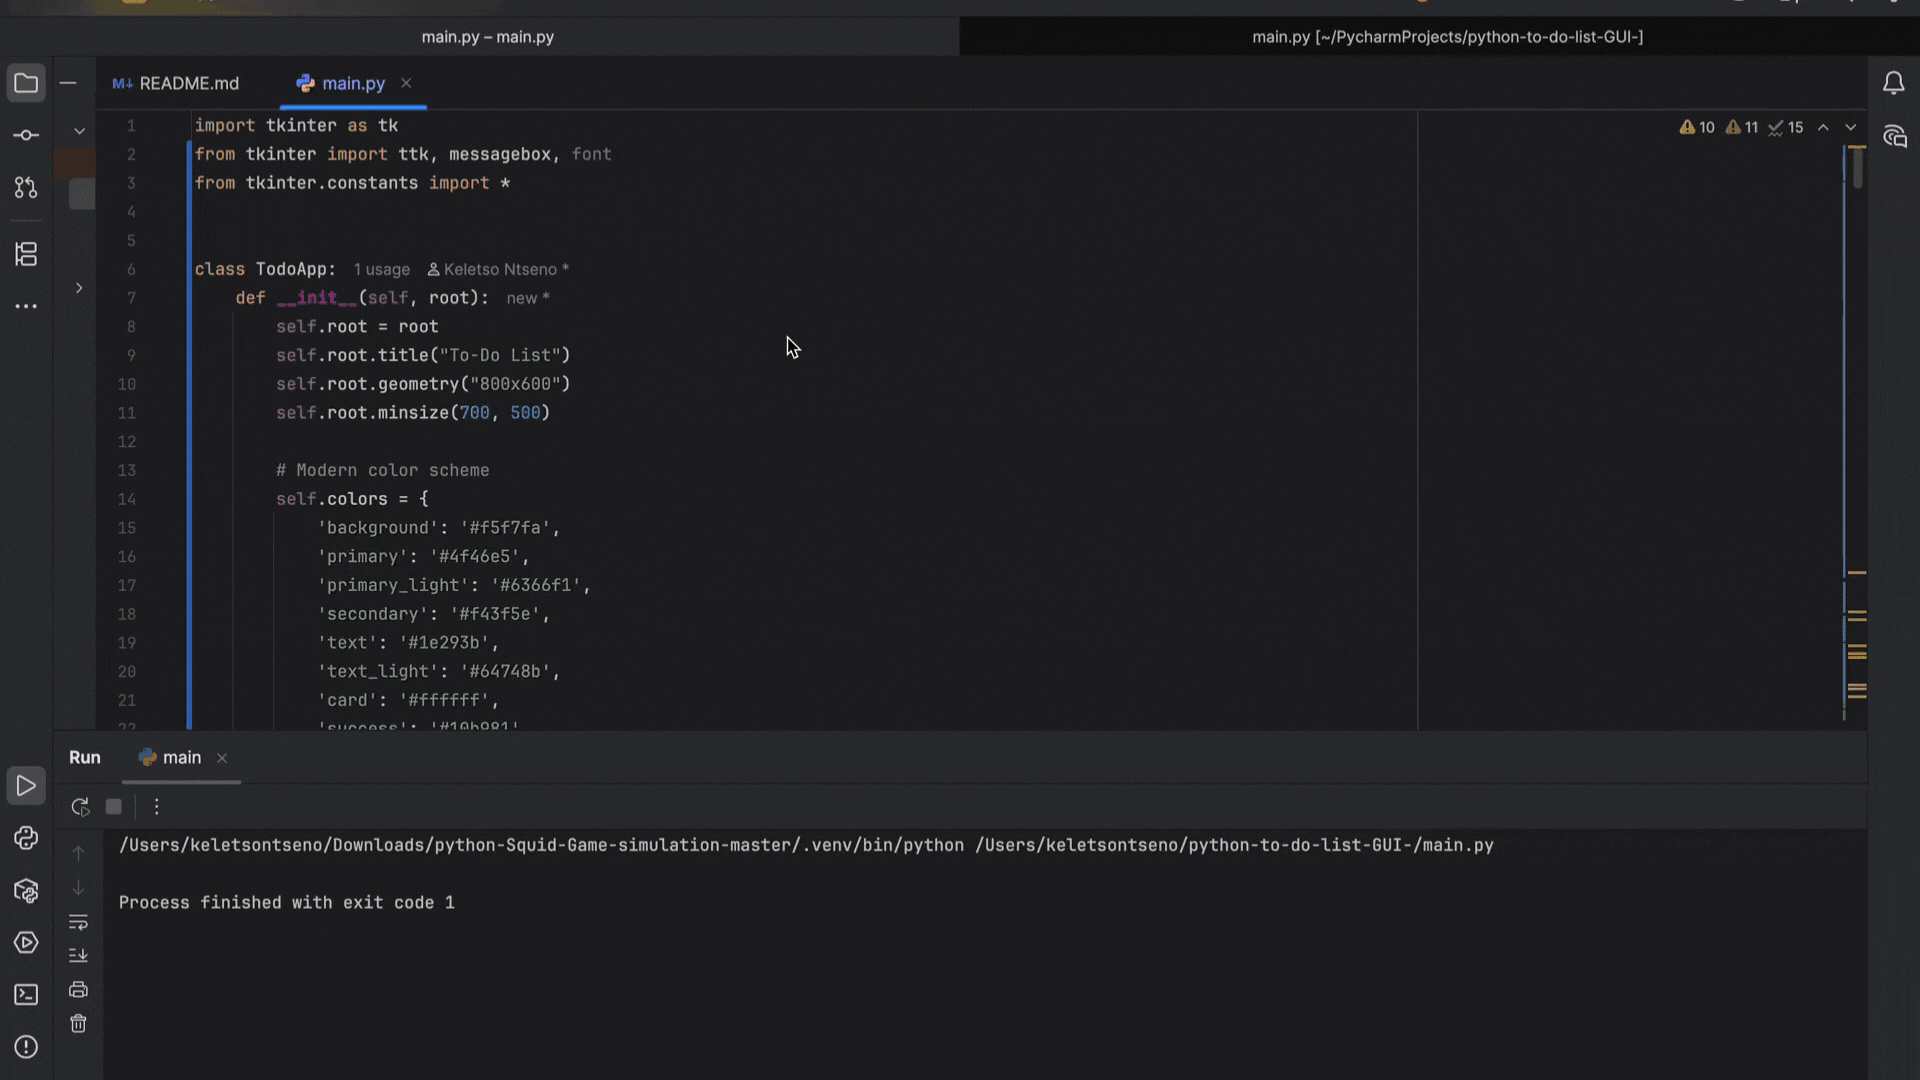
Task: Click the new * hint on __init__
Action: click(527, 299)
